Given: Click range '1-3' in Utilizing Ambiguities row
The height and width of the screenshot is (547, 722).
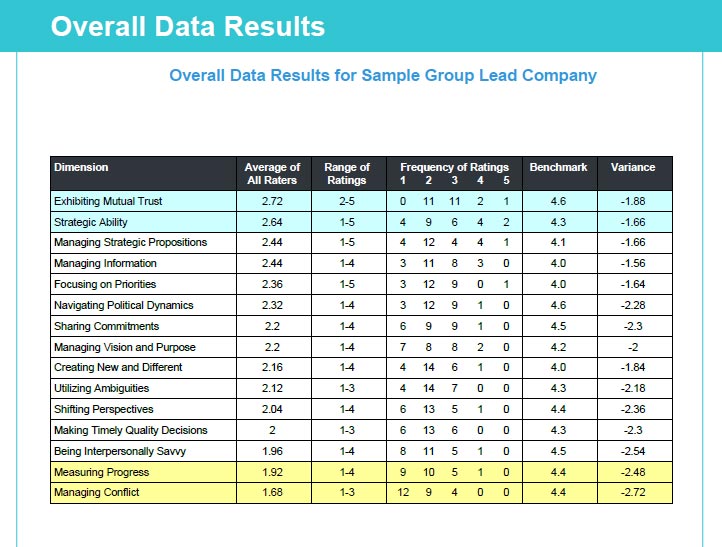Looking at the screenshot, I should pyautogui.click(x=347, y=388).
